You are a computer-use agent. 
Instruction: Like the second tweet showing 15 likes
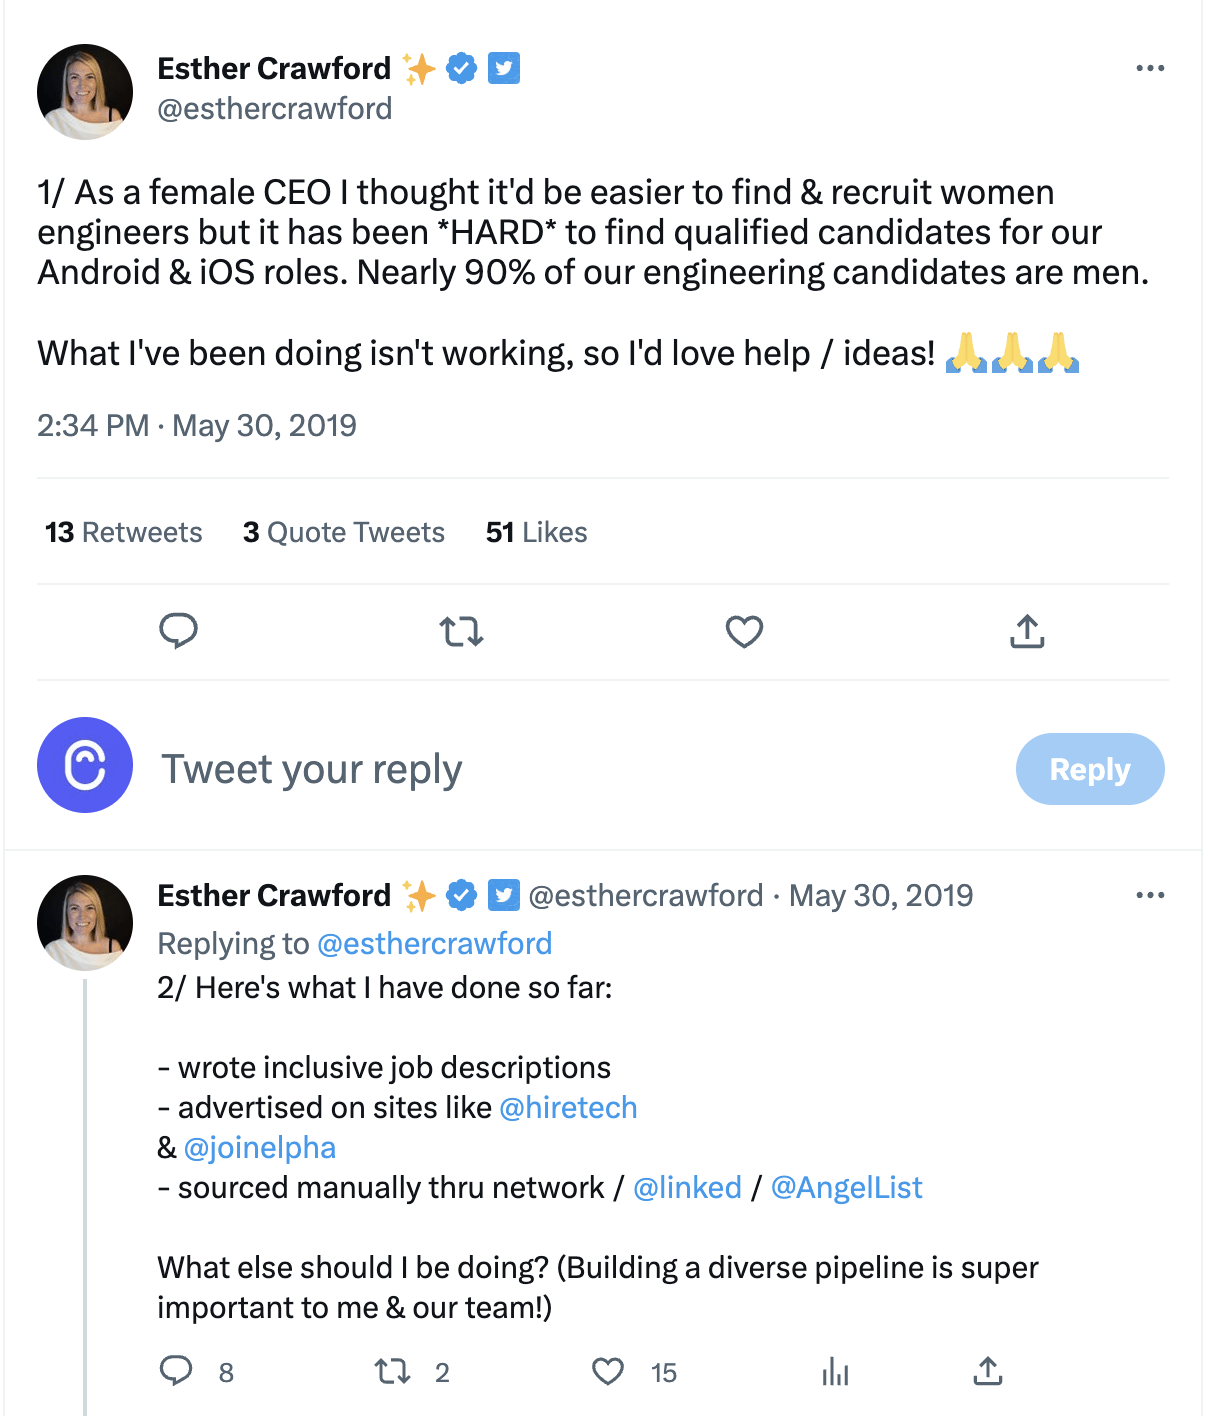(608, 1371)
